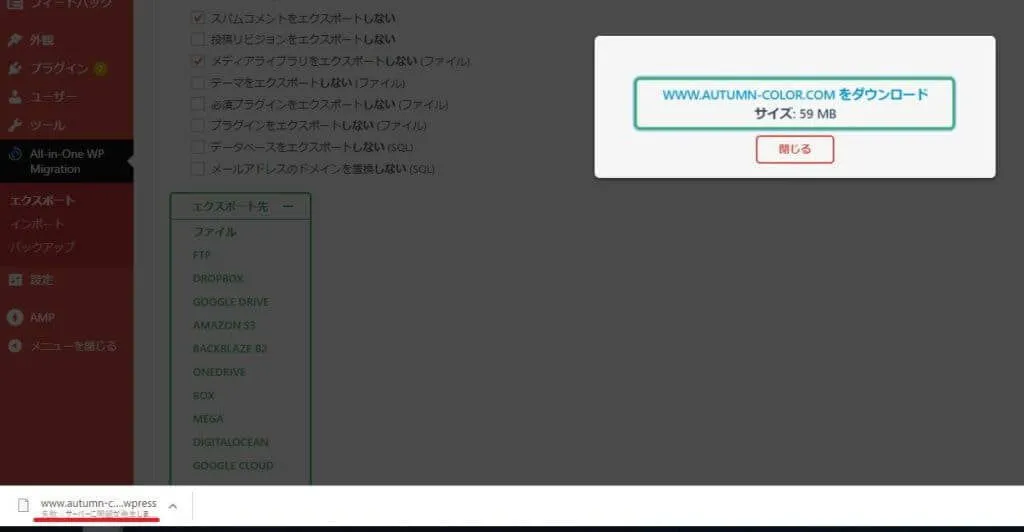Open the バックアップ submenu item

[x=42, y=246]
